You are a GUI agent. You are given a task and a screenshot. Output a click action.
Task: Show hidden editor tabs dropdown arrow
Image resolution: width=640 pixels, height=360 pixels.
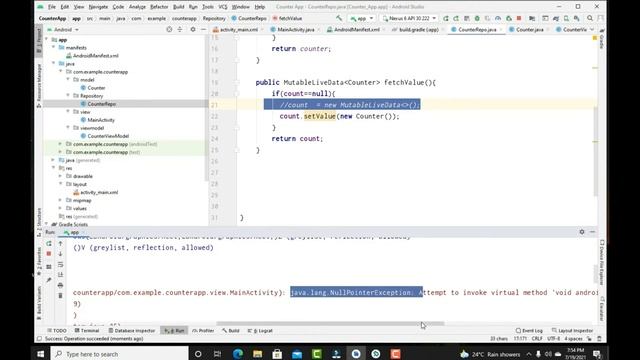(x=592, y=29)
